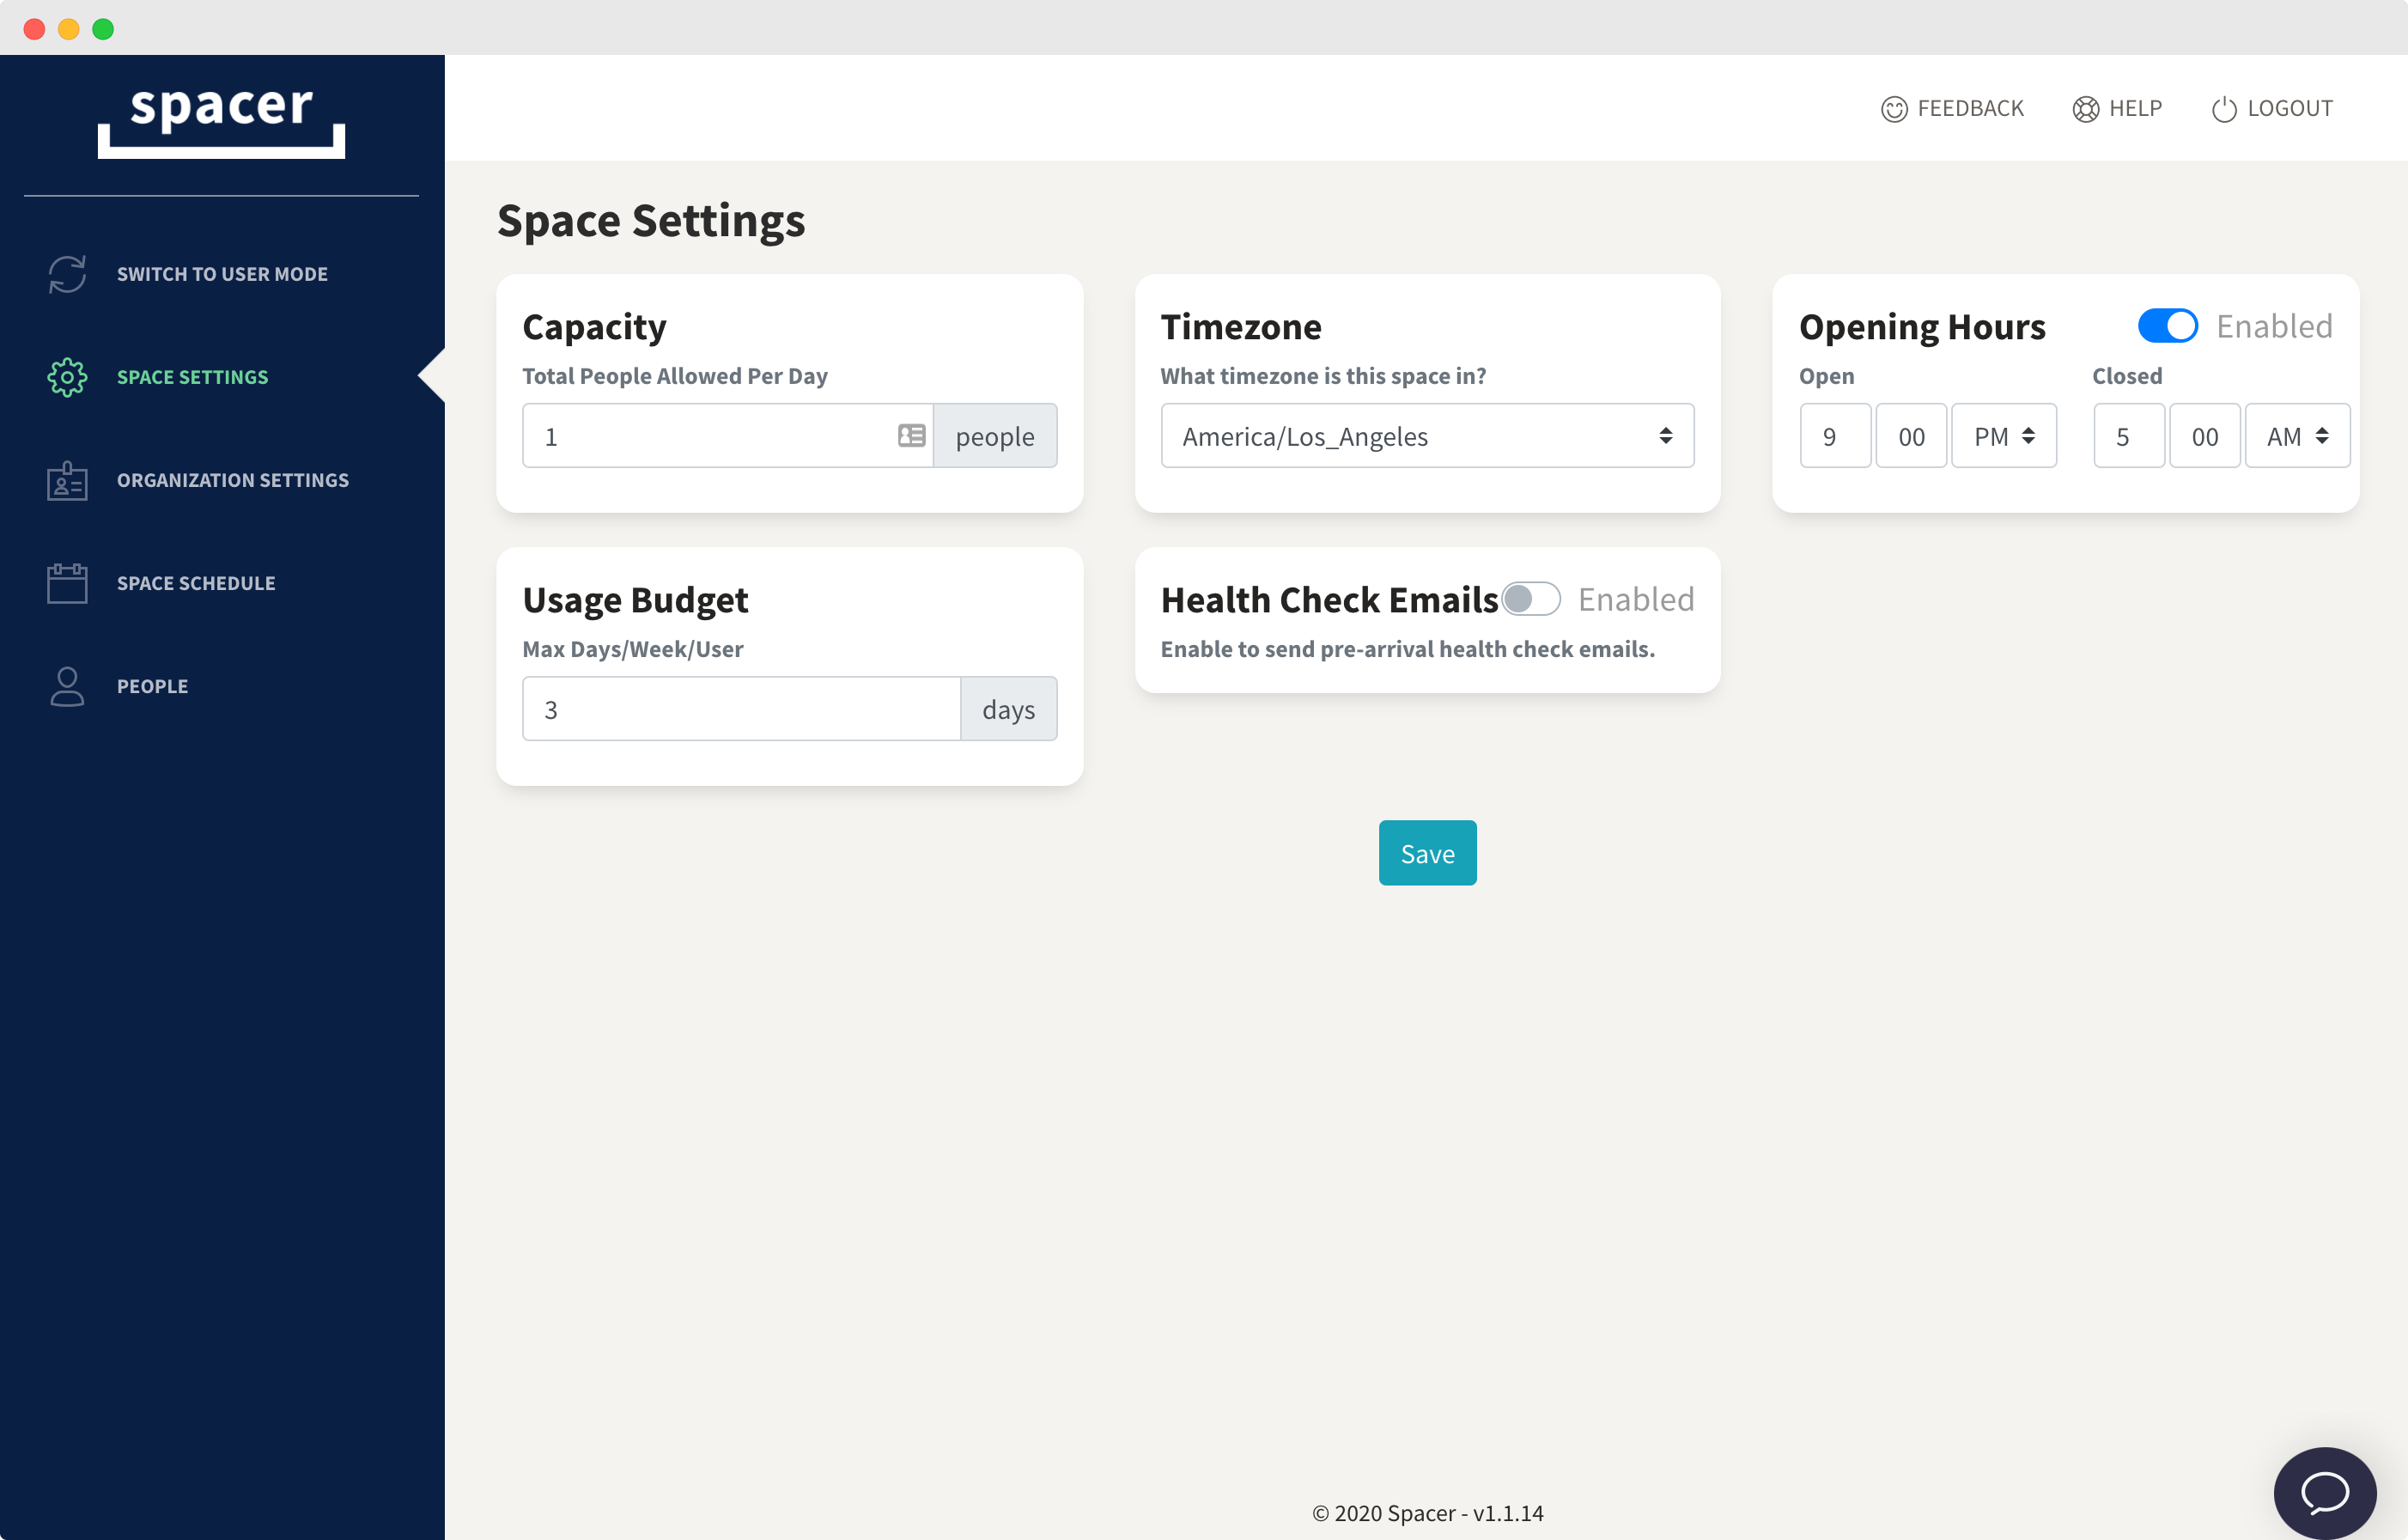Click the Usage Budget days input field

point(740,708)
